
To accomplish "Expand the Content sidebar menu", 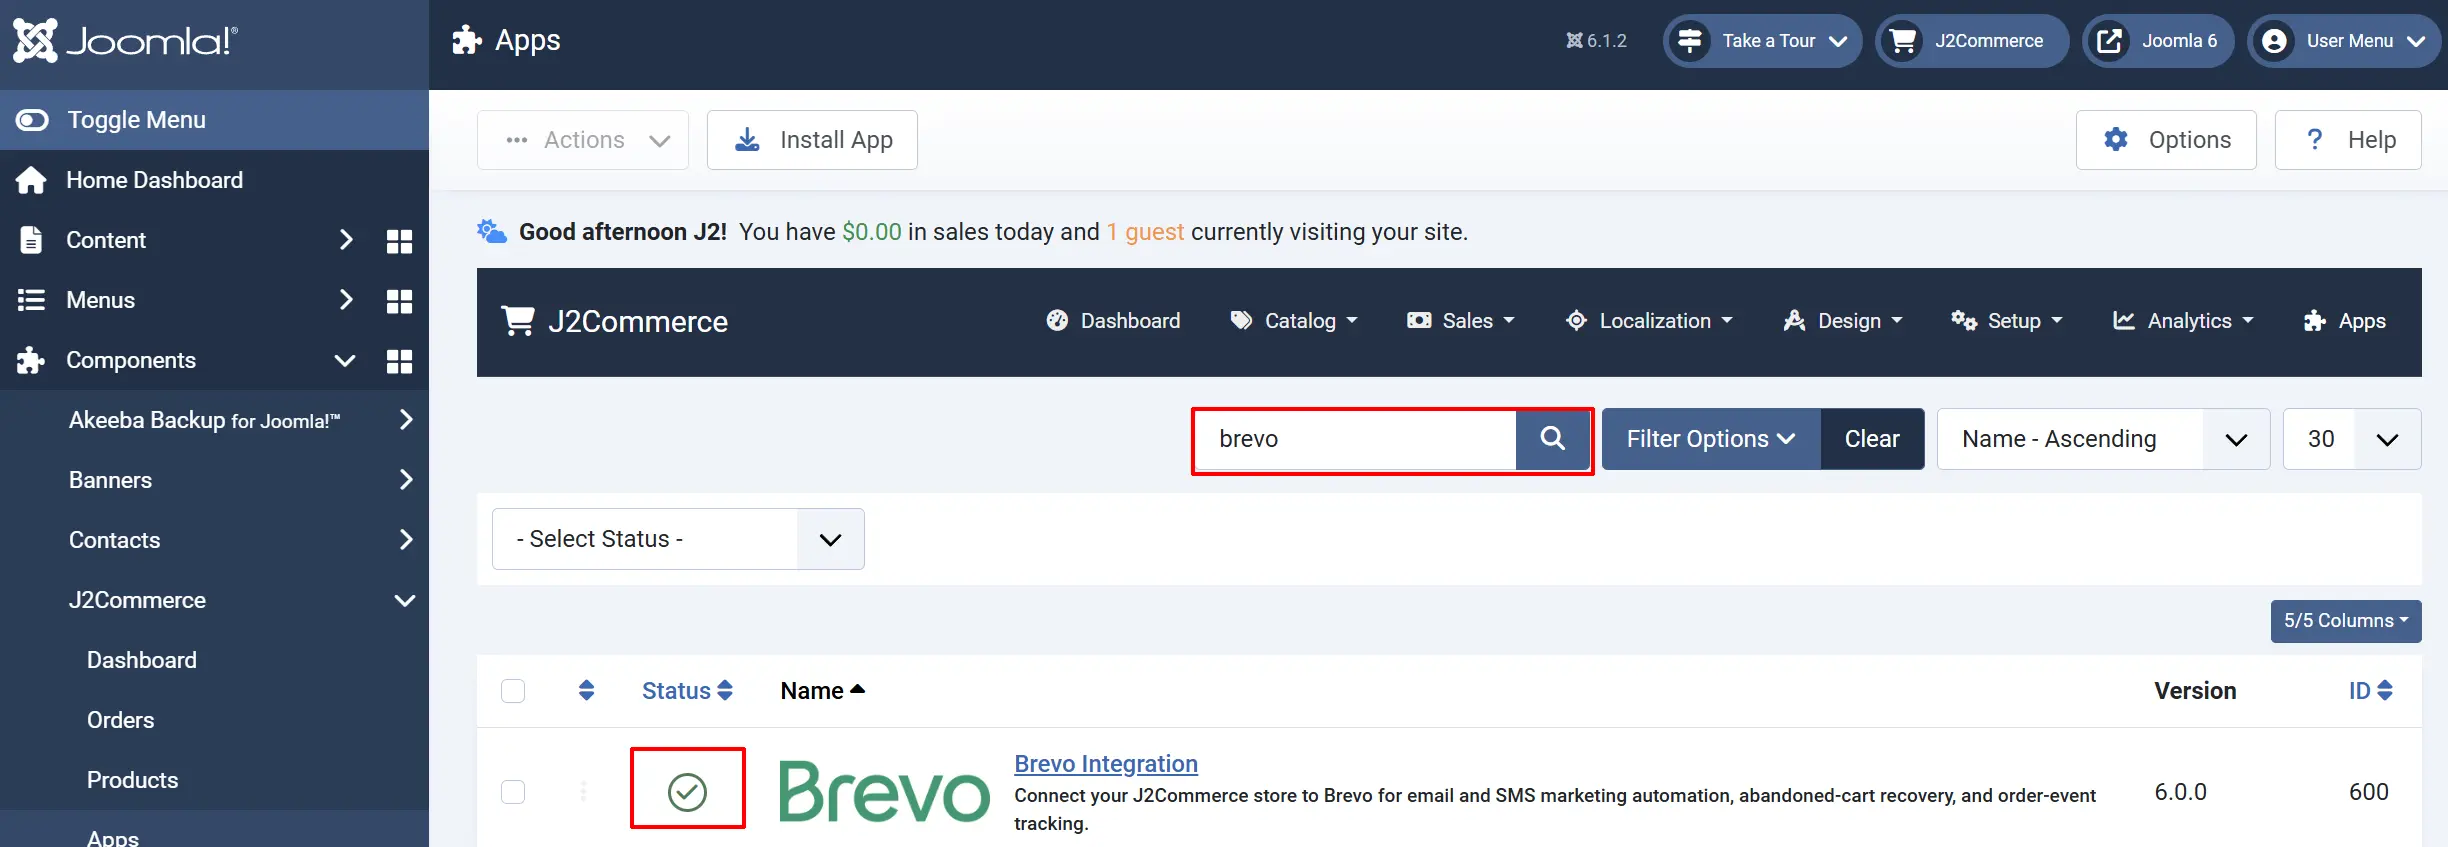I will (346, 240).
